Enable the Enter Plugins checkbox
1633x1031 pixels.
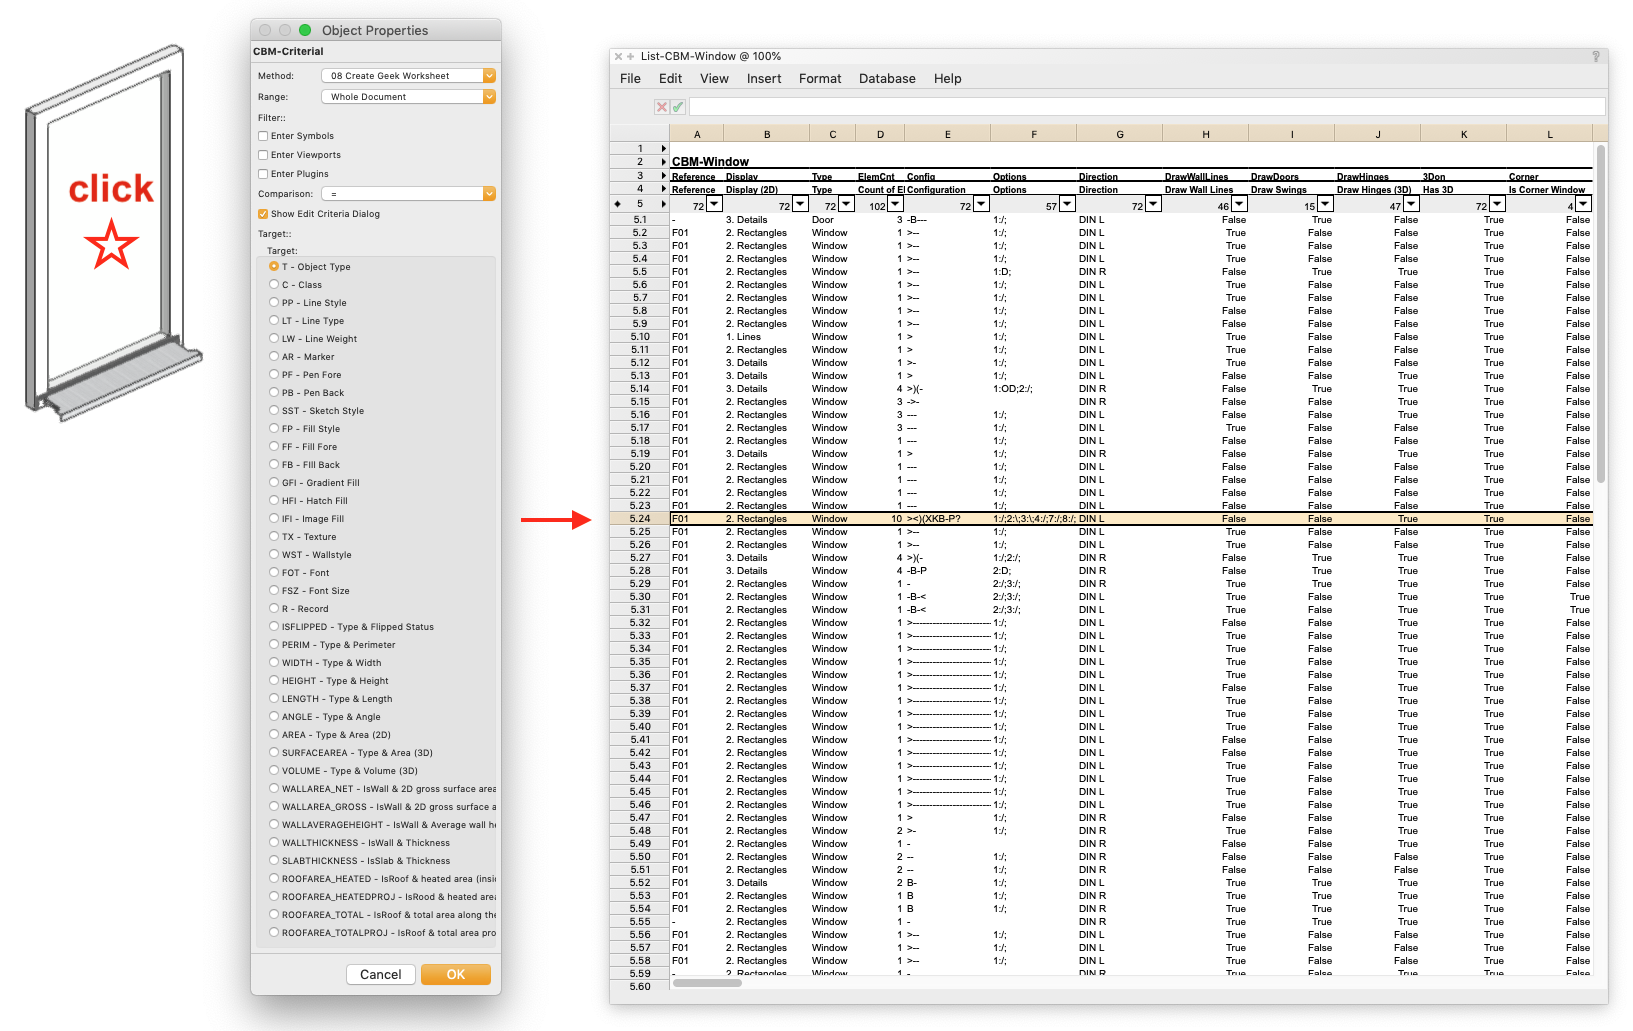point(263,174)
